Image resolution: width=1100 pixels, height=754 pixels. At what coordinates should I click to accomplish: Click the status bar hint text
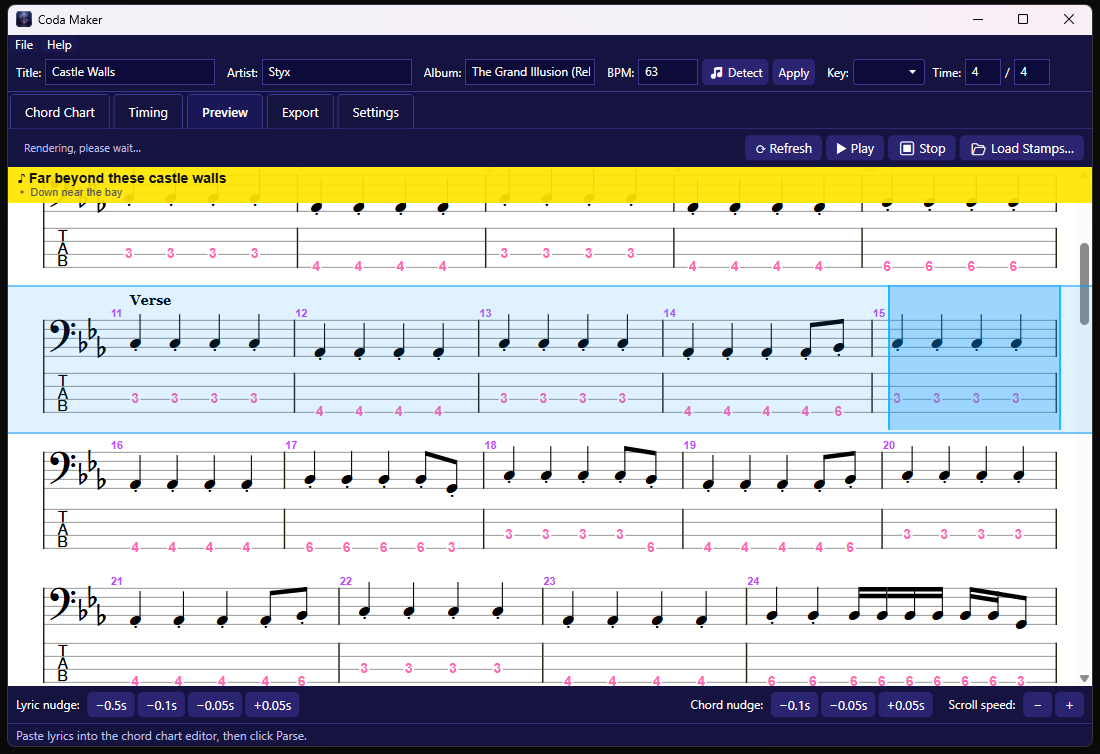point(161,736)
